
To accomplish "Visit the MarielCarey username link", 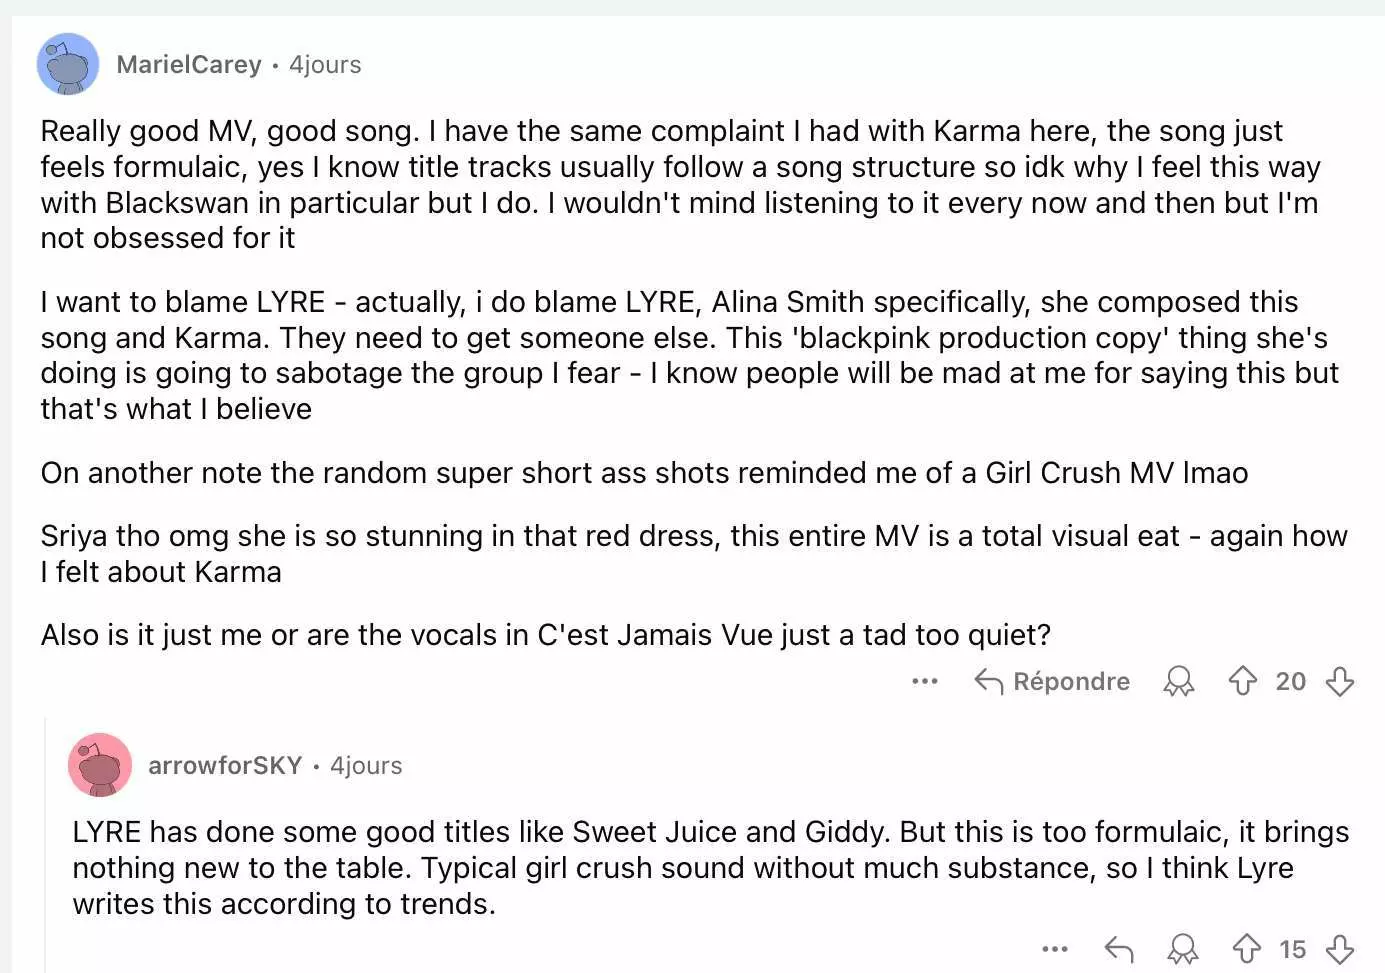I will click(x=189, y=64).
